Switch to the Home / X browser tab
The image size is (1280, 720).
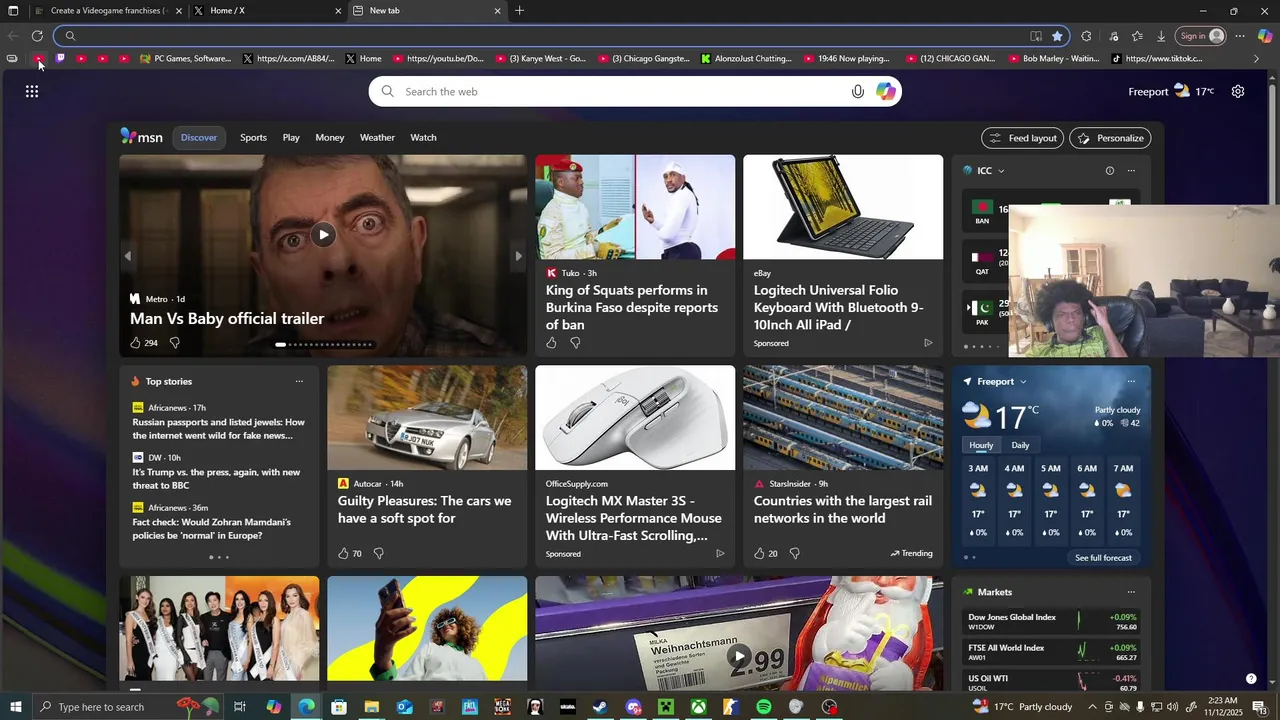[x=268, y=11]
